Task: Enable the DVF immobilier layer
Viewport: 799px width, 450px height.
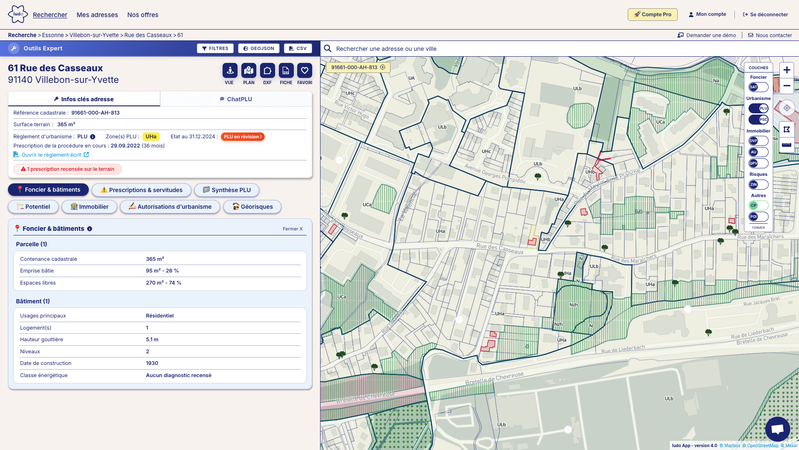Action: tap(759, 141)
